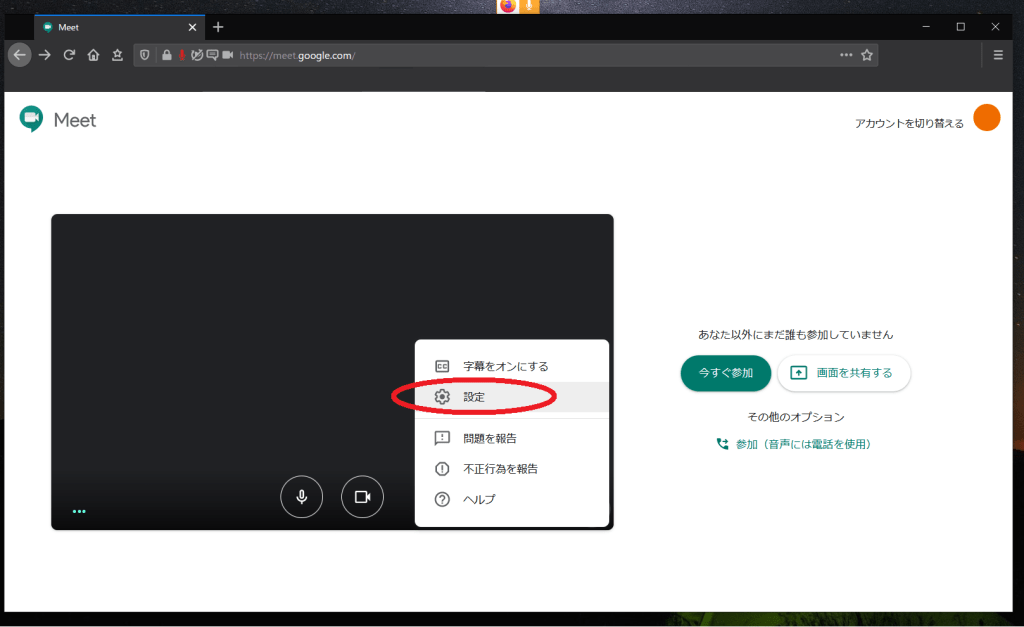Reload the Meet page
The width and height of the screenshot is (1024, 627).
tap(69, 55)
